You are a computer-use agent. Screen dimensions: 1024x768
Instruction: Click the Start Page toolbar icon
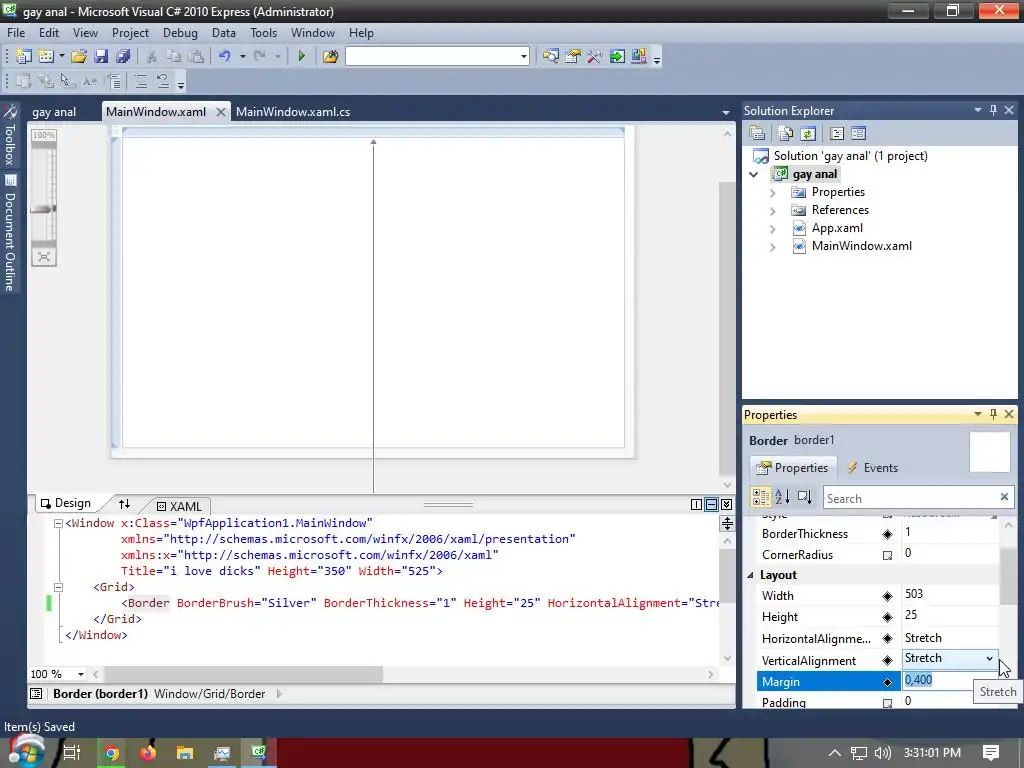(616, 56)
